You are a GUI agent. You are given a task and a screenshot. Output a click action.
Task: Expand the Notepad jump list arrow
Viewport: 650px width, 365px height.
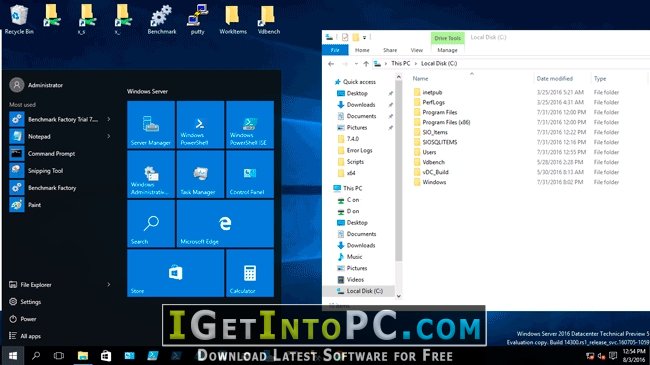[109, 136]
